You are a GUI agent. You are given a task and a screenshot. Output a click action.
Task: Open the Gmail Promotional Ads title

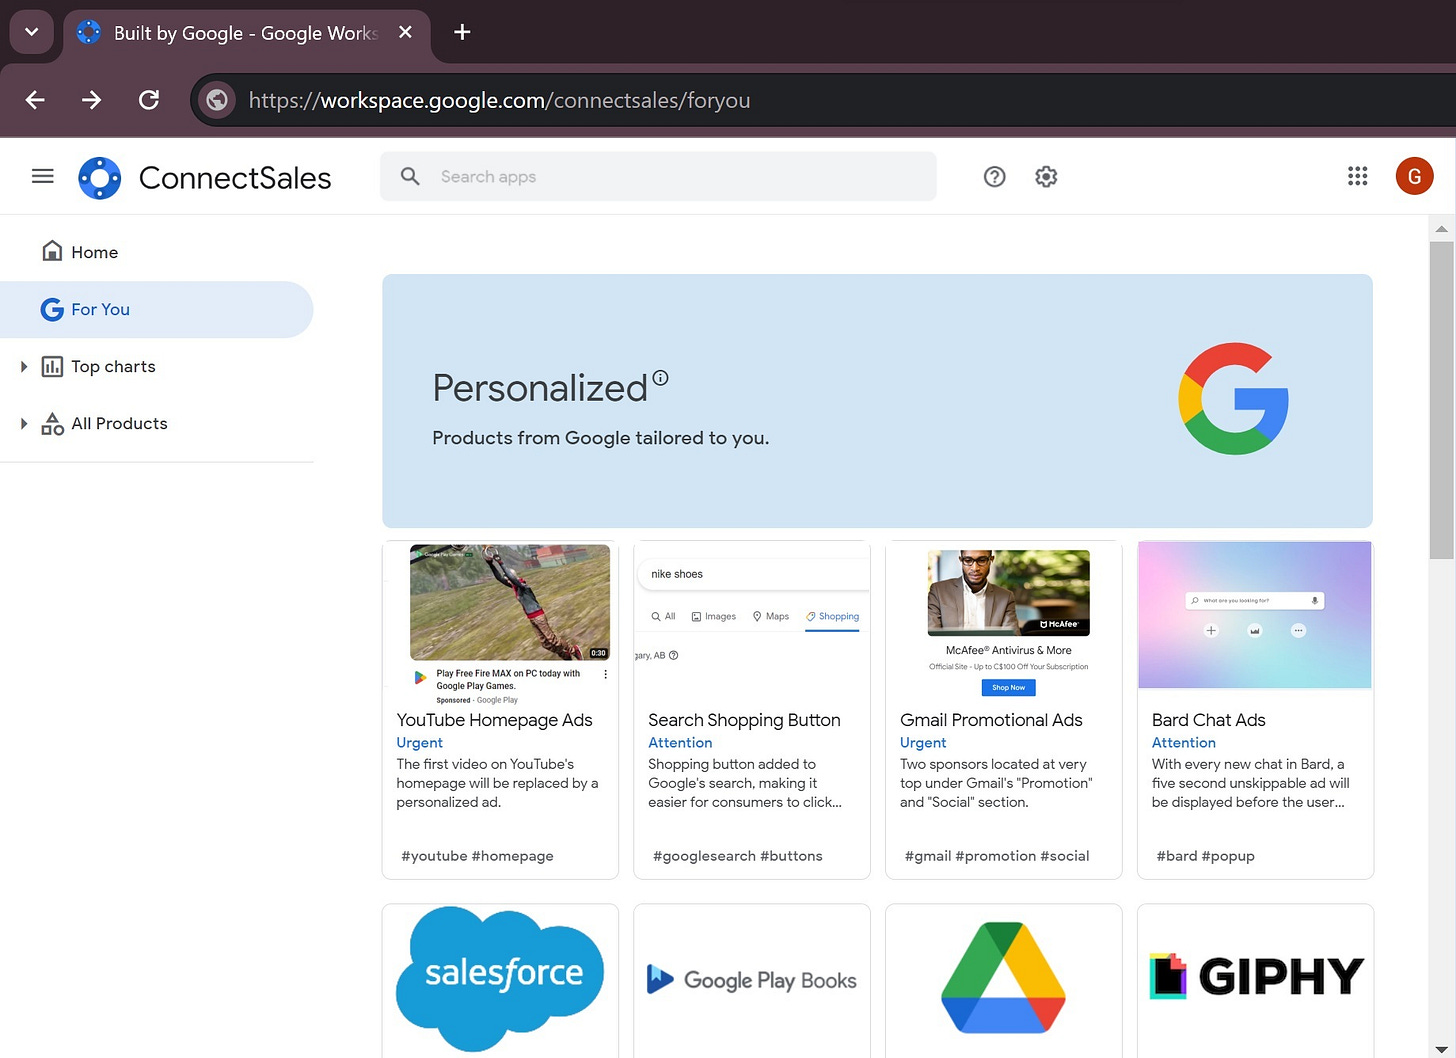991,720
